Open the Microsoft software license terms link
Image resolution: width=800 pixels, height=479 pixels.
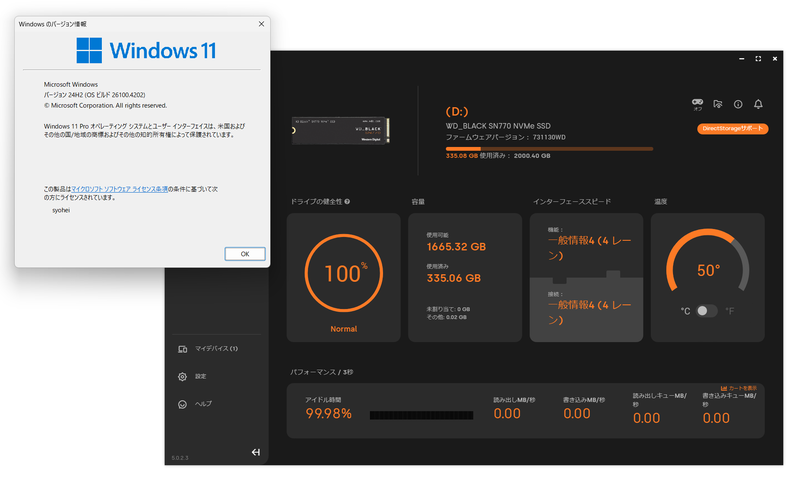pos(119,189)
